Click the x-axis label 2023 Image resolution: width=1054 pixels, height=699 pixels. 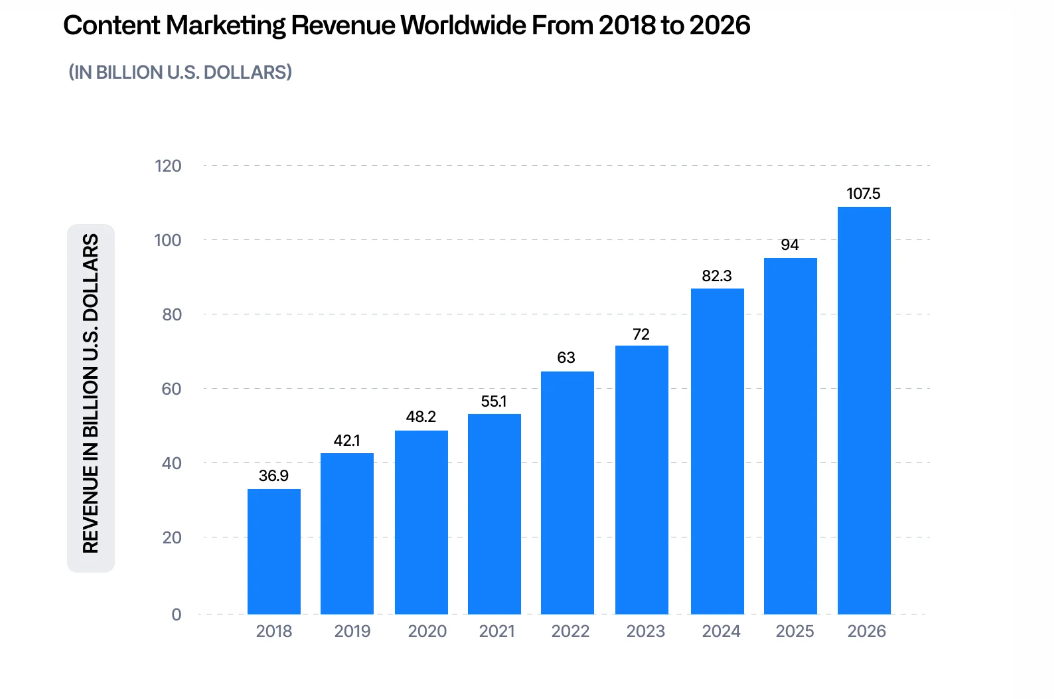tap(645, 631)
